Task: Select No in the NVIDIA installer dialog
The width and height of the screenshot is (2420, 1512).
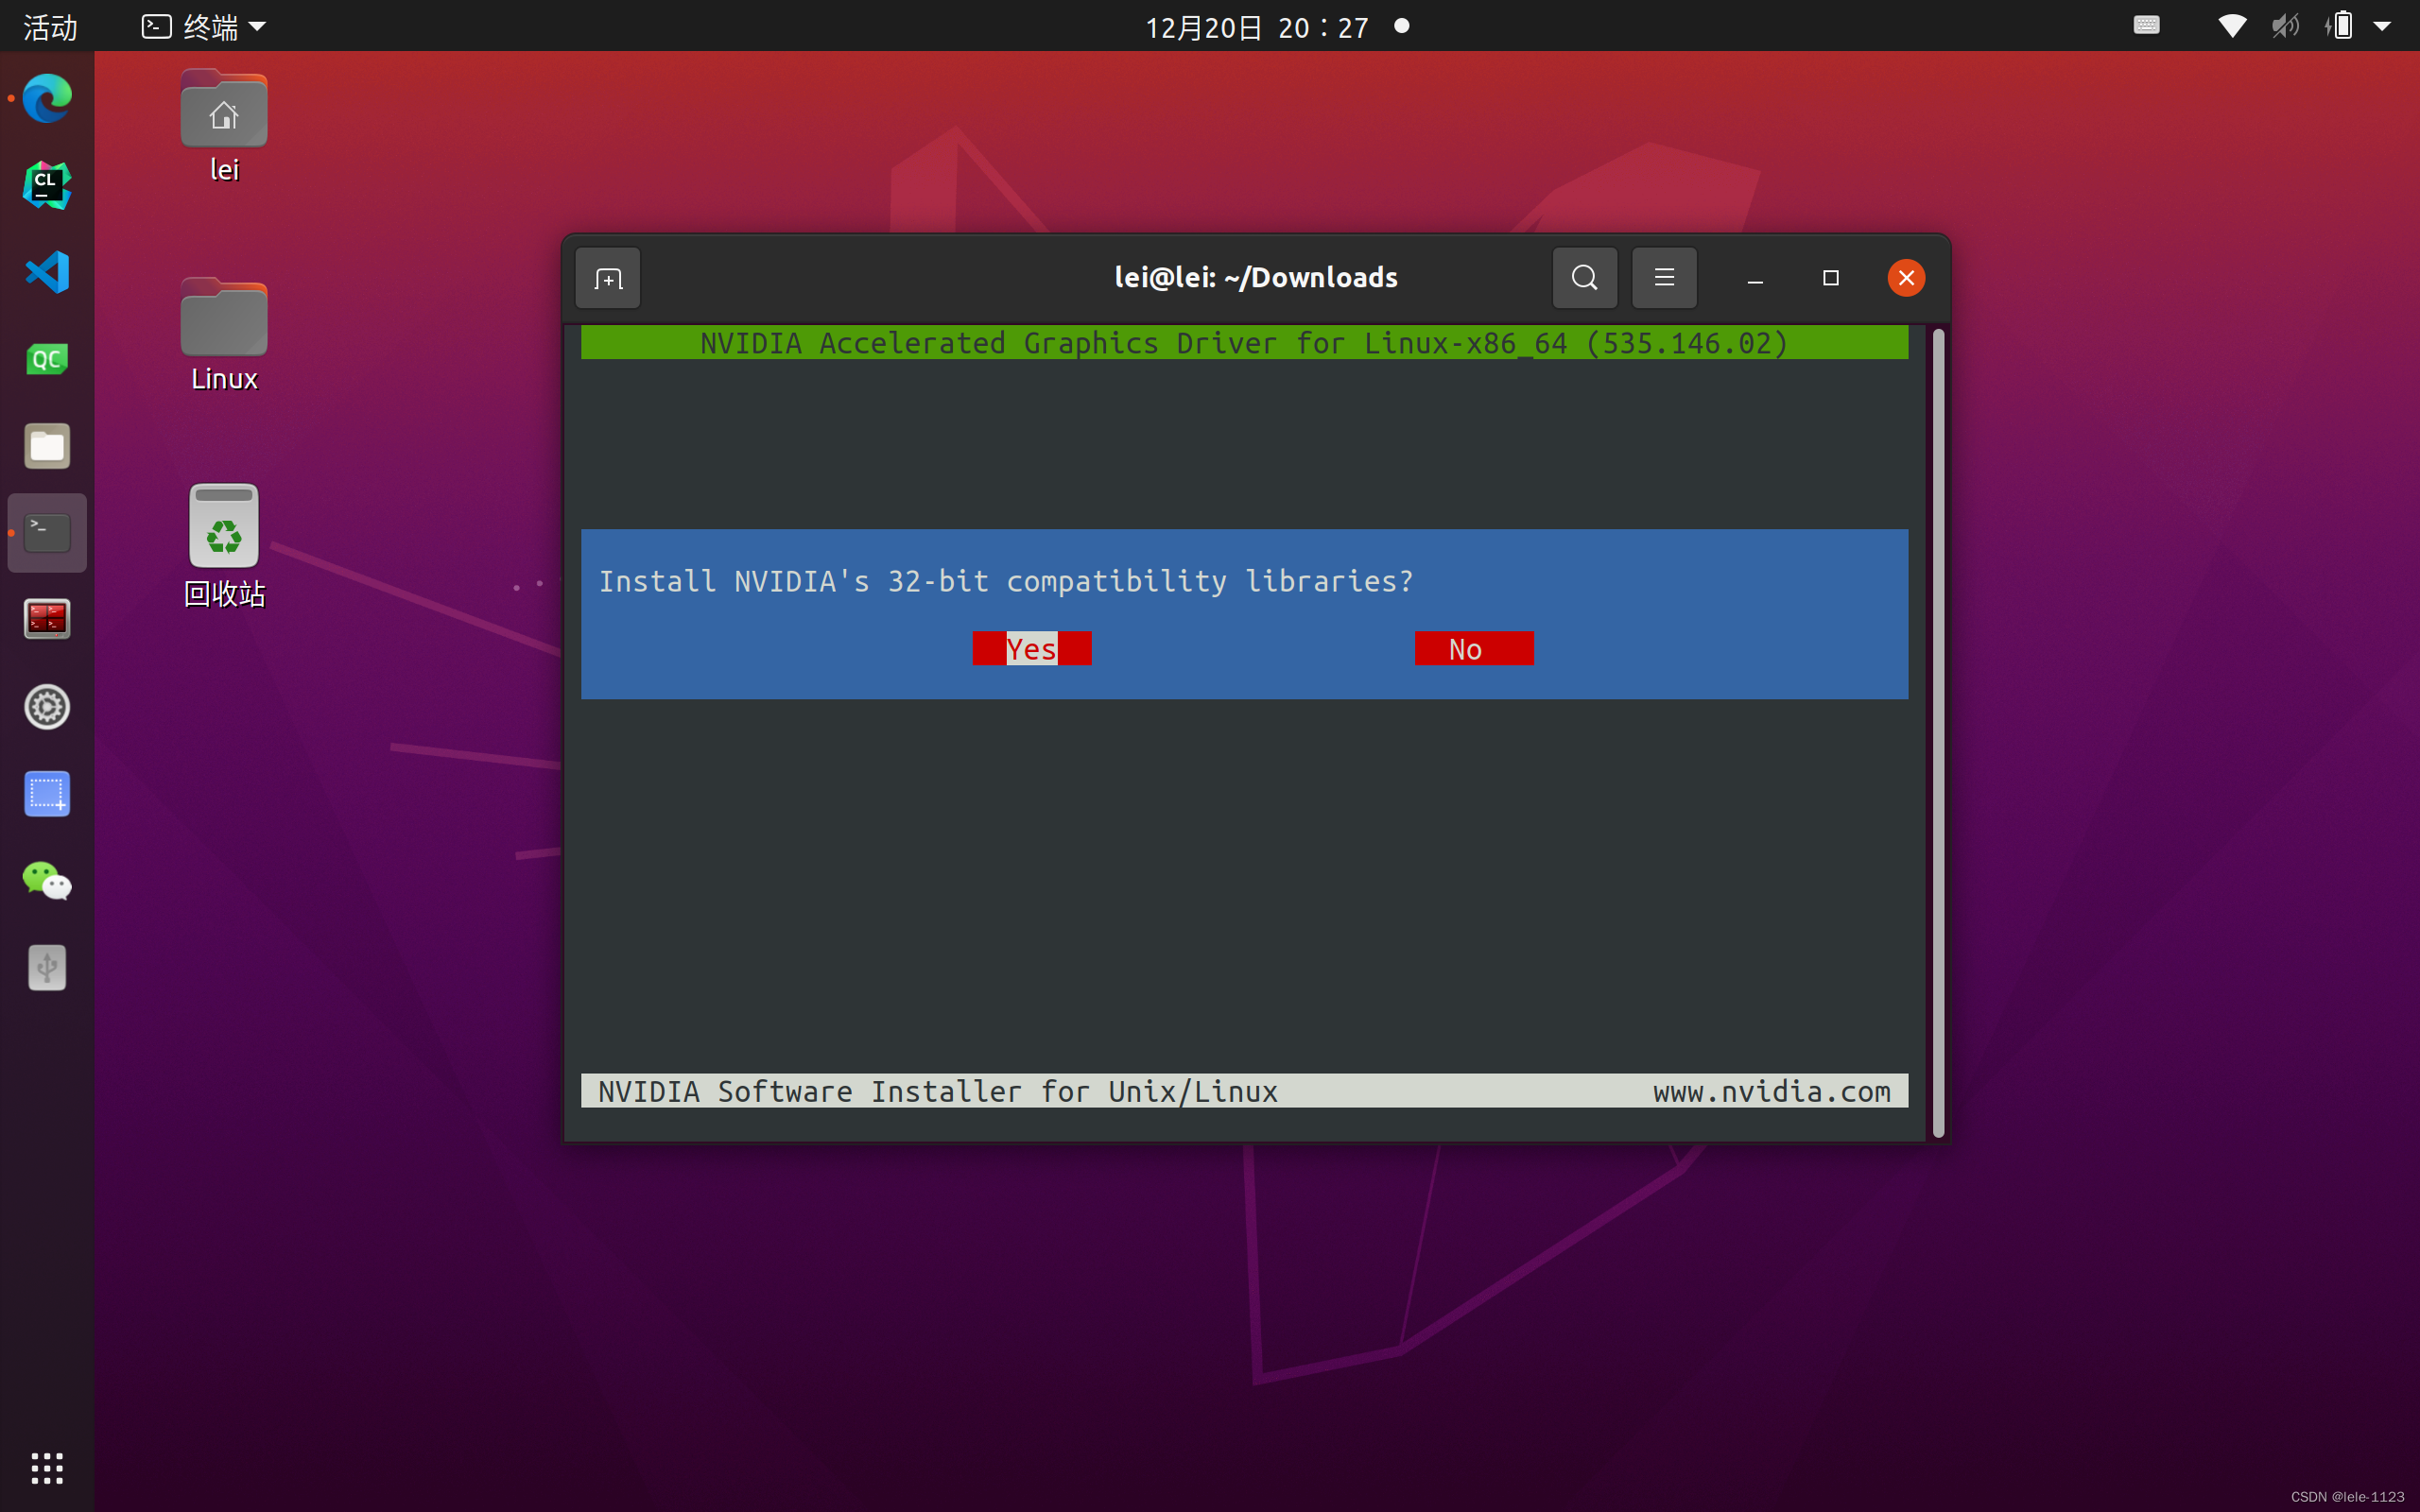Action: click(1473, 648)
